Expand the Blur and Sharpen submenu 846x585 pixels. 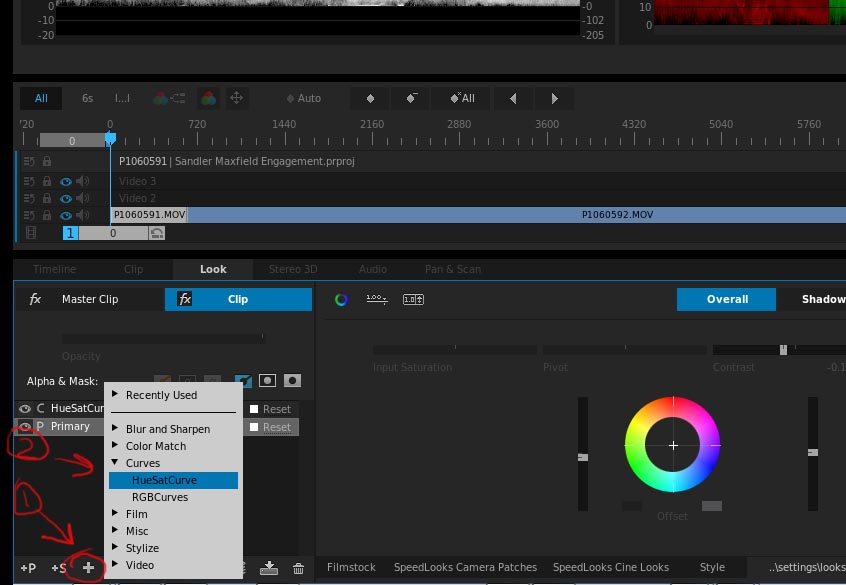click(167, 429)
